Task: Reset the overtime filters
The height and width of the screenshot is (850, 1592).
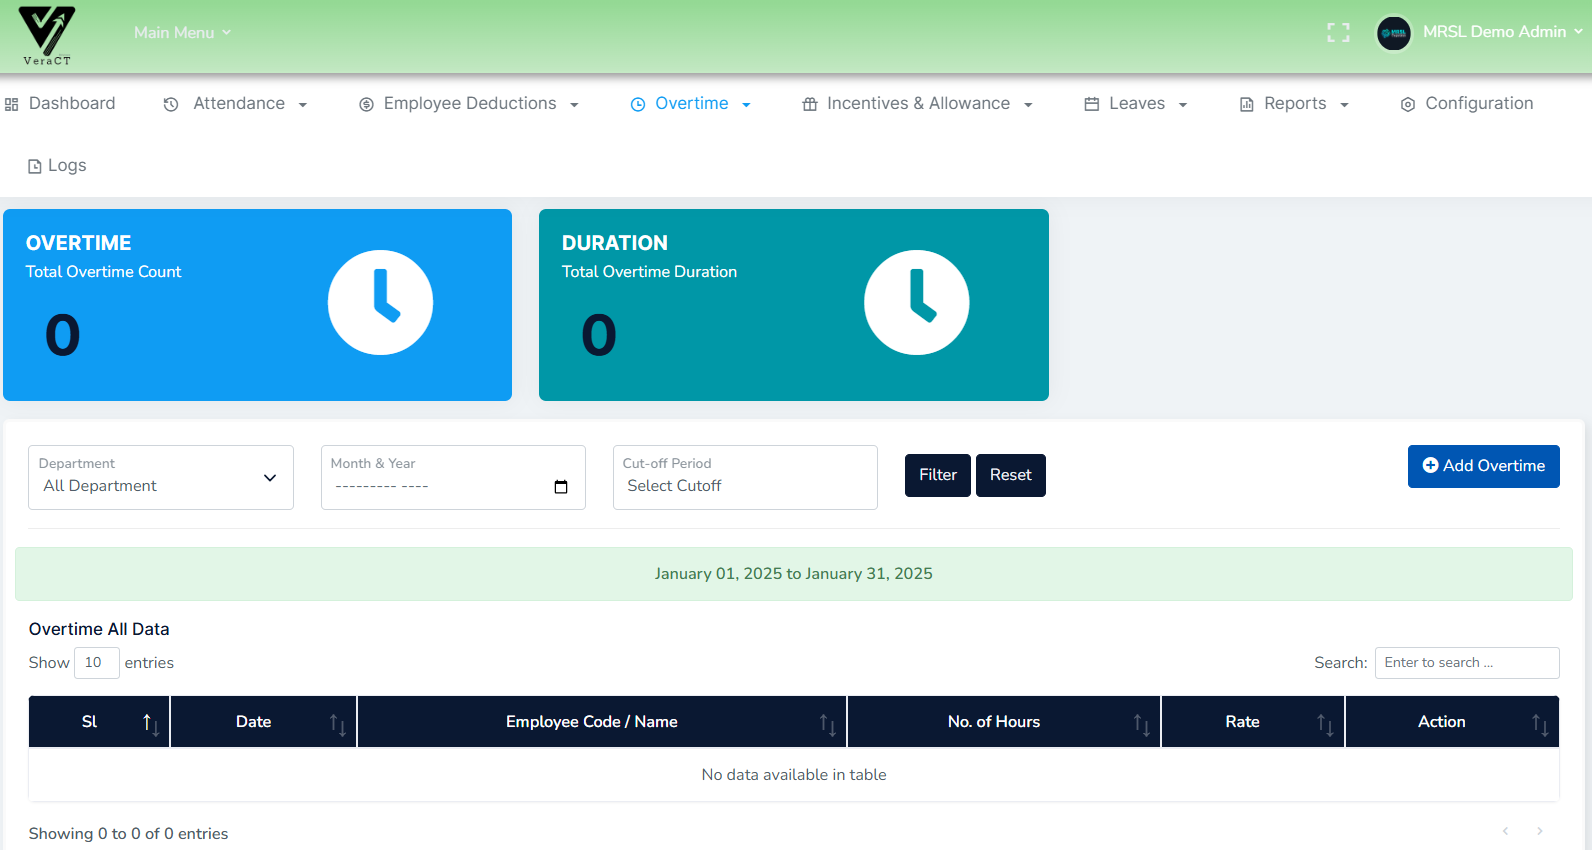Action: click(1010, 475)
